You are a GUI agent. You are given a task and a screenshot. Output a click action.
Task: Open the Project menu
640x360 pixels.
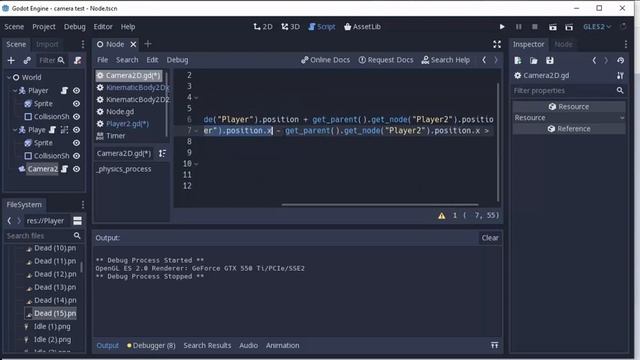44,27
